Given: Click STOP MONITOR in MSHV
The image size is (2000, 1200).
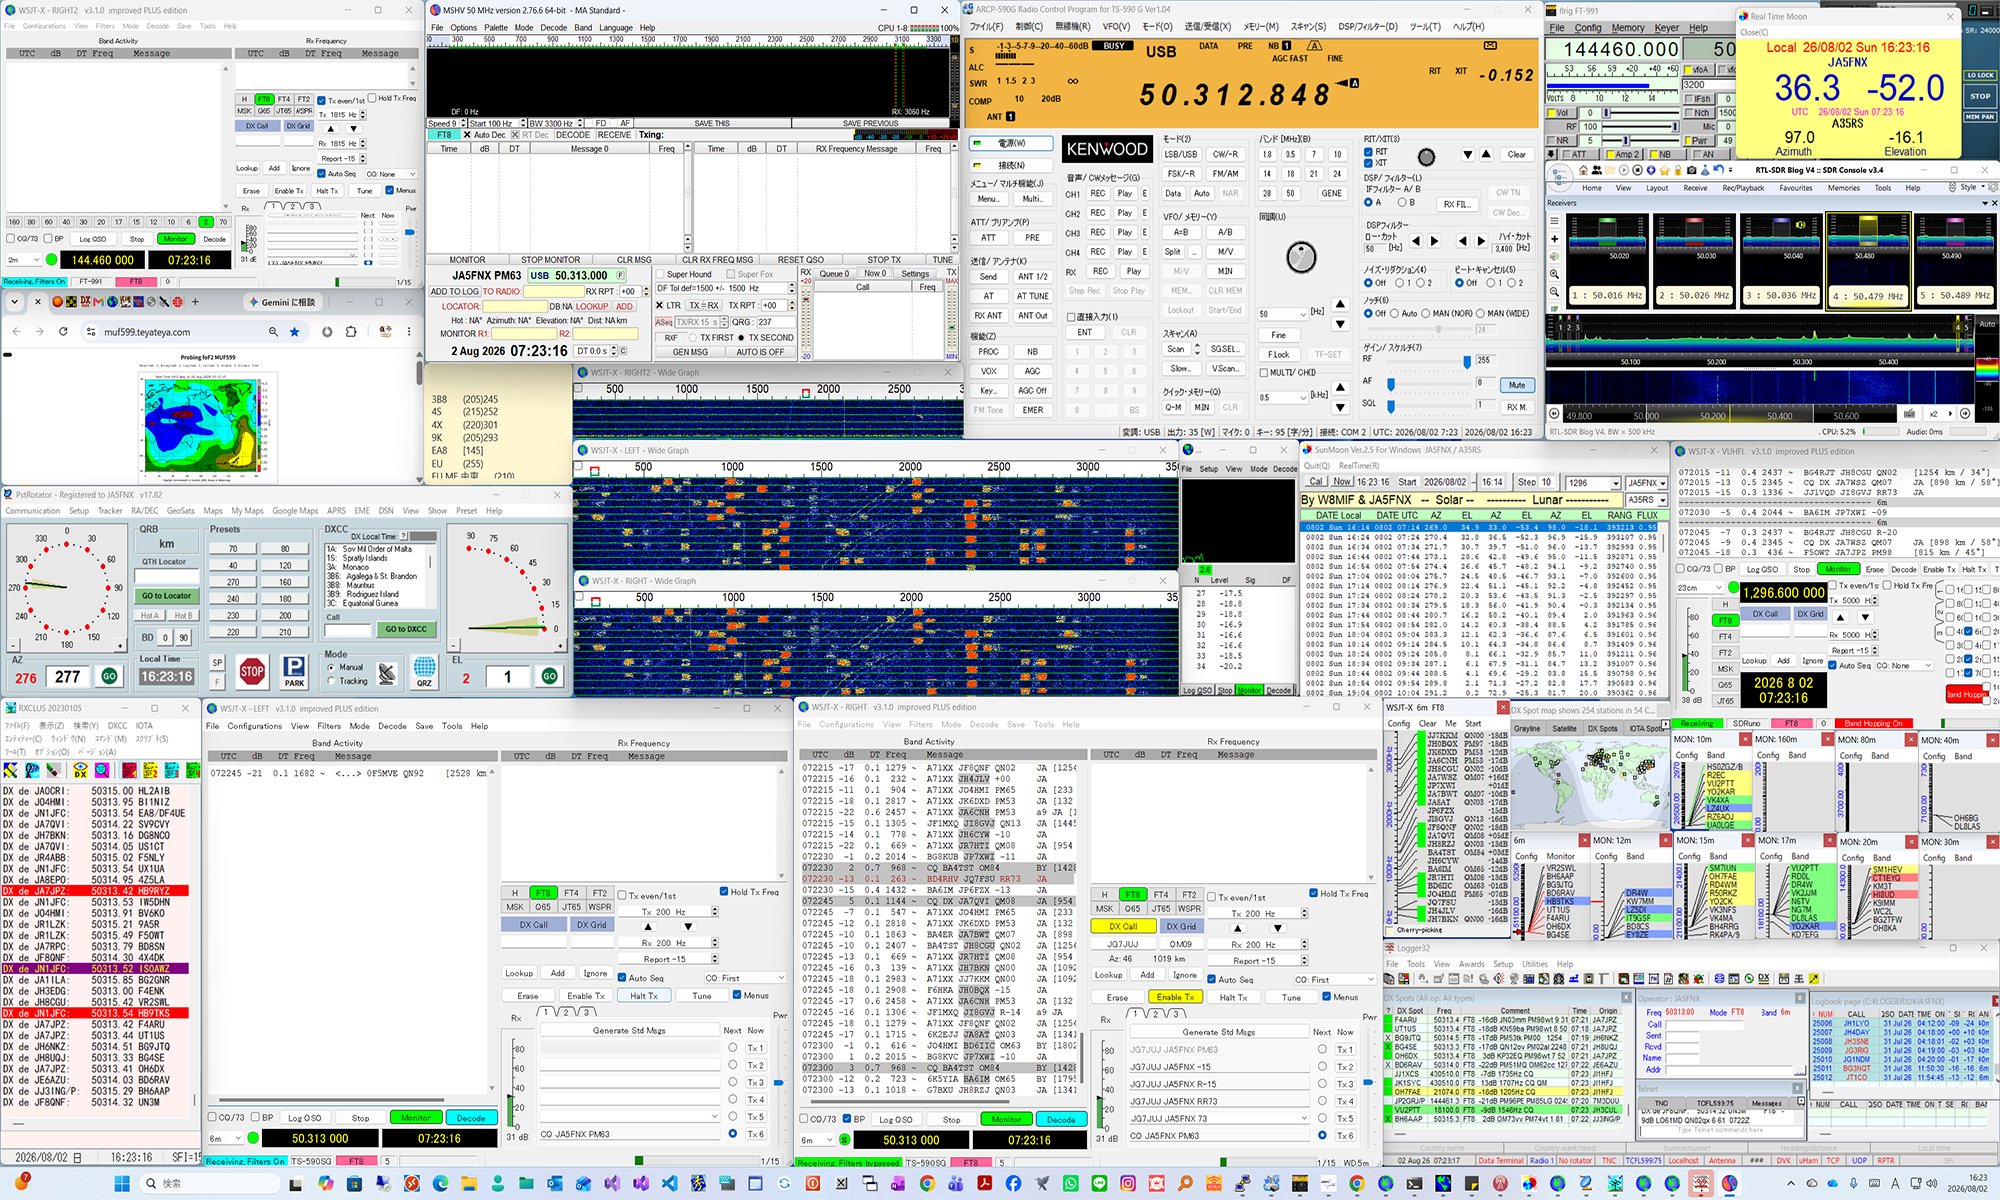Looking at the screenshot, I should point(550,260).
